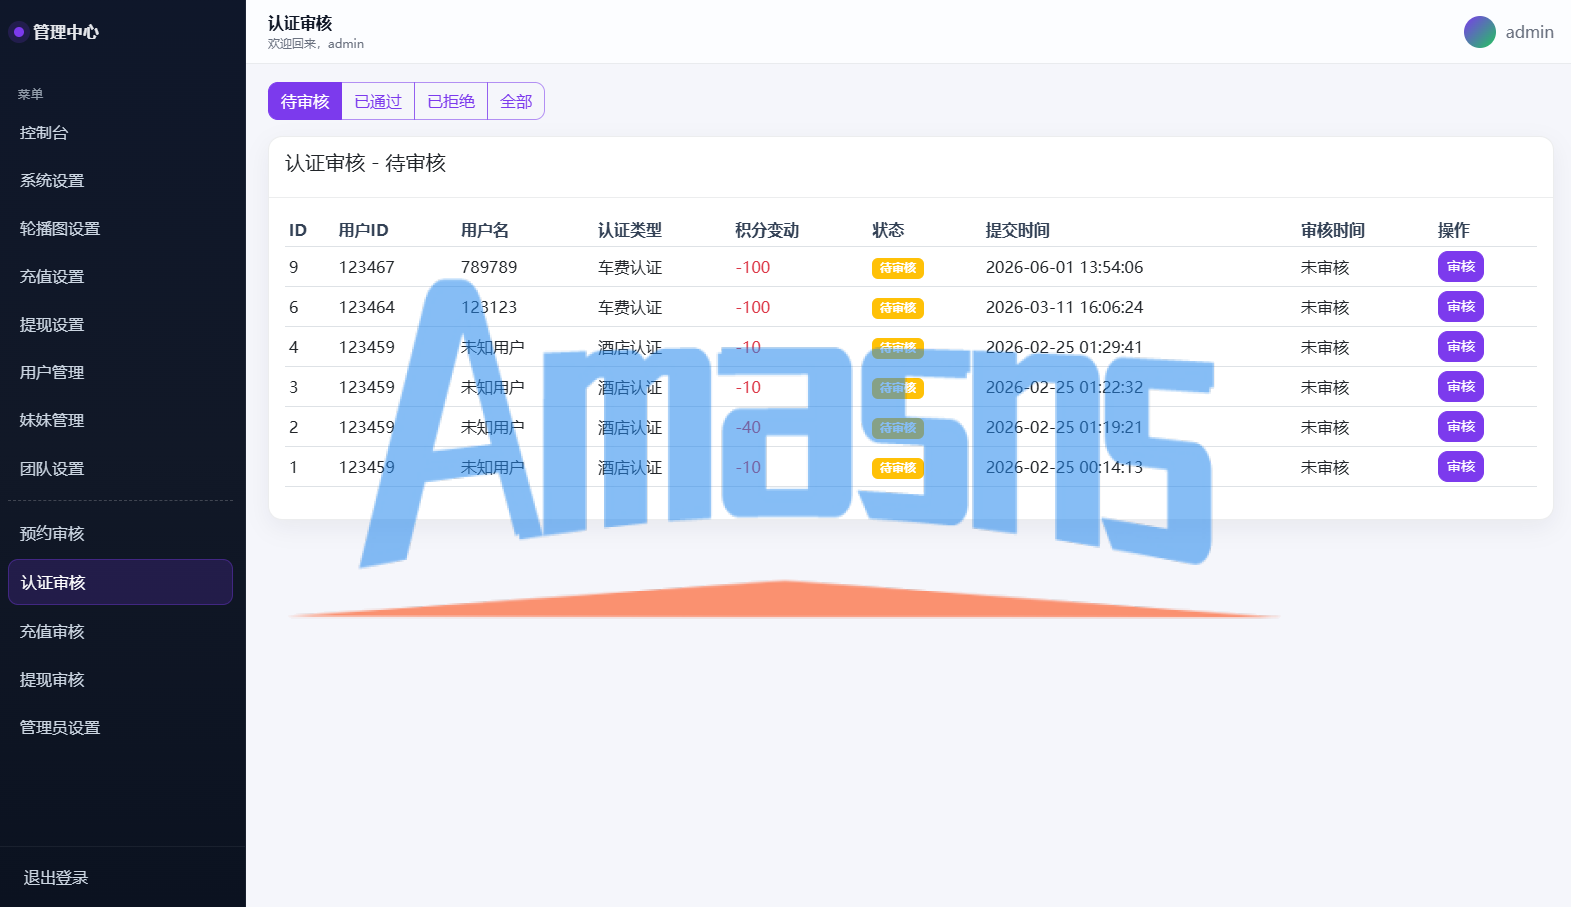Click the -100 points value in row 9
The height and width of the screenshot is (907, 1571).
pos(753,267)
